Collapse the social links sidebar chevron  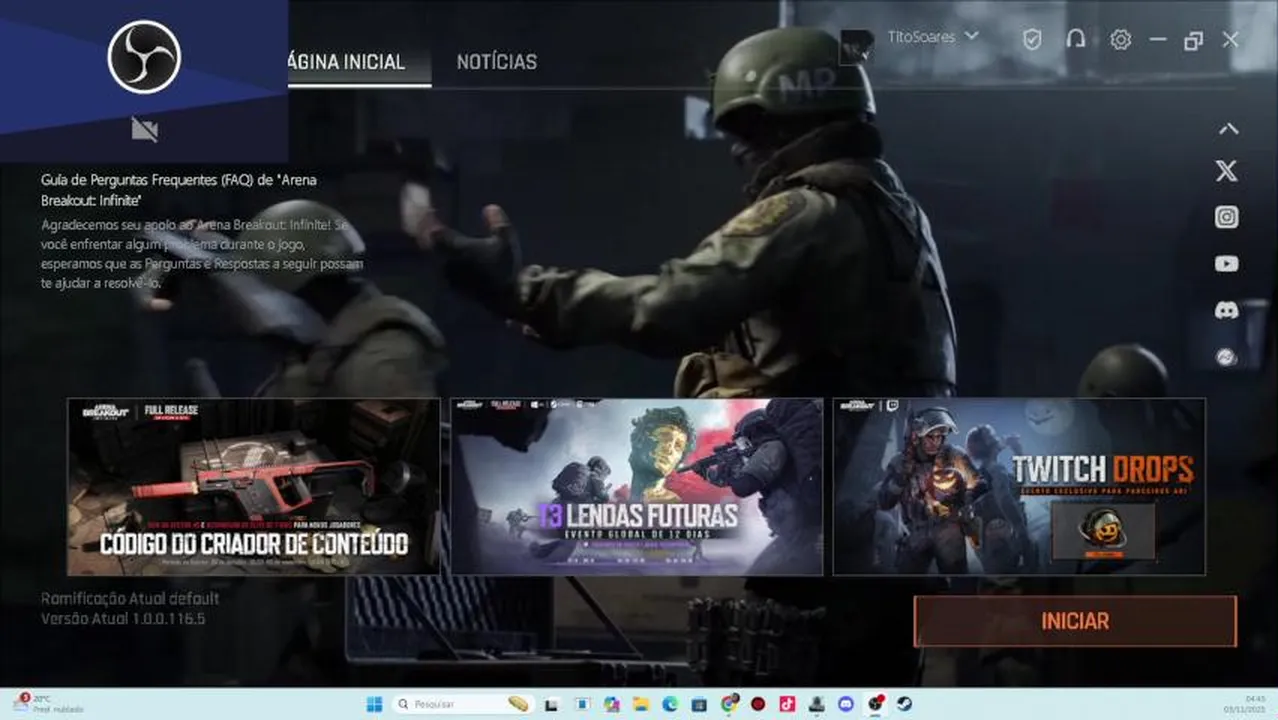pos(1228,129)
